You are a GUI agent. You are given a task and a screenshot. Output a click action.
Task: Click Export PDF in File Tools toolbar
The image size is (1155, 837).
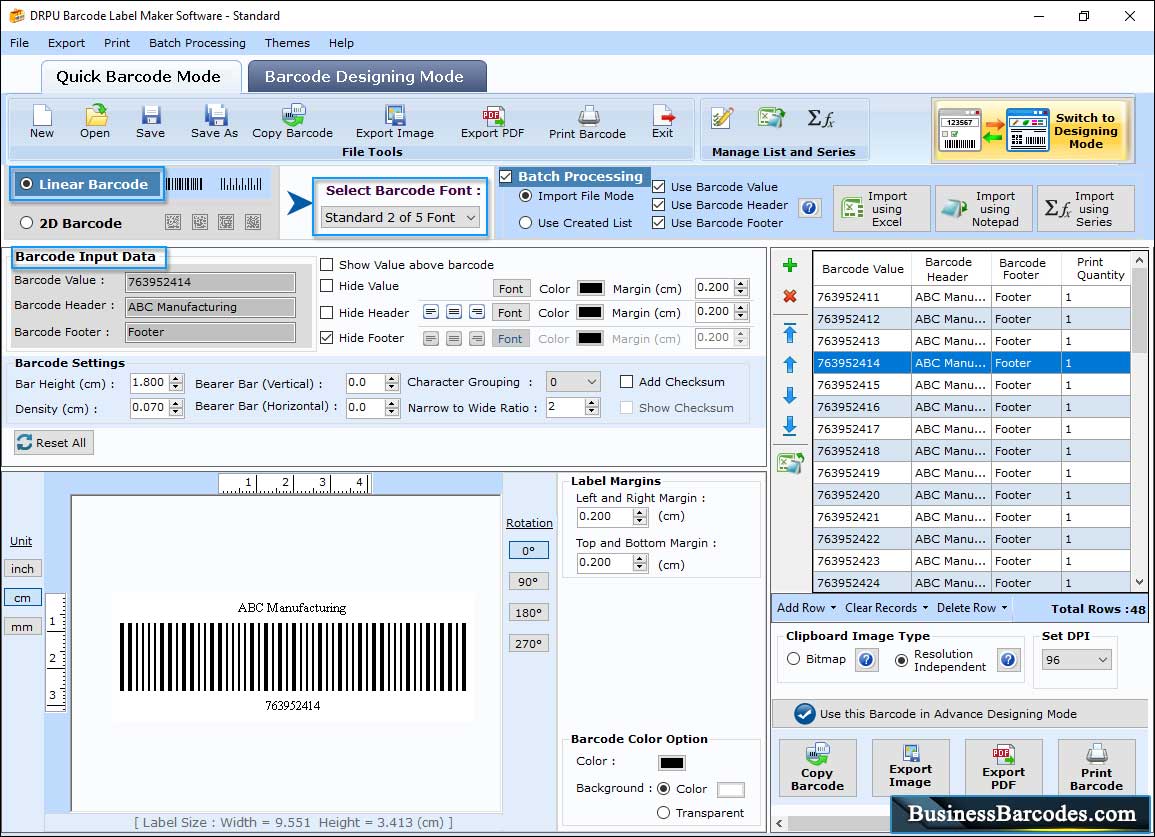(x=493, y=121)
